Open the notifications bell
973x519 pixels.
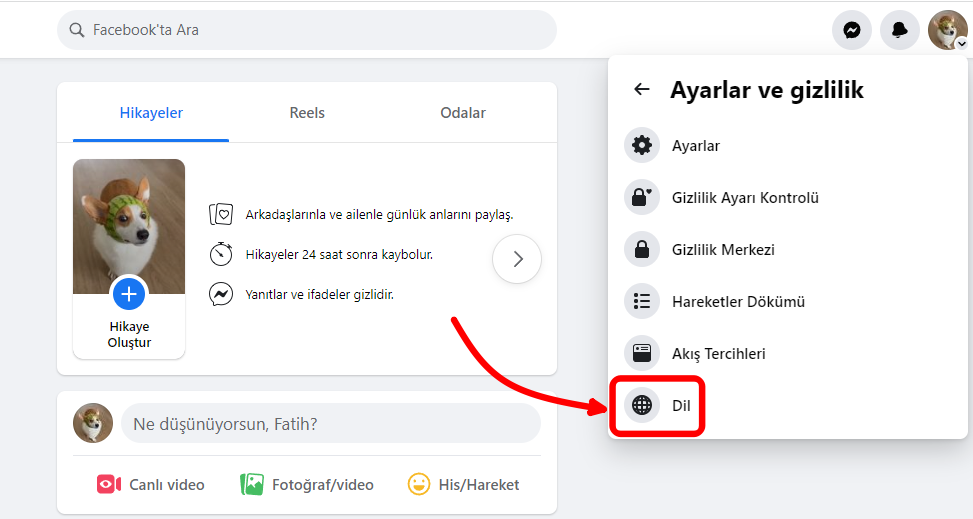tap(899, 31)
